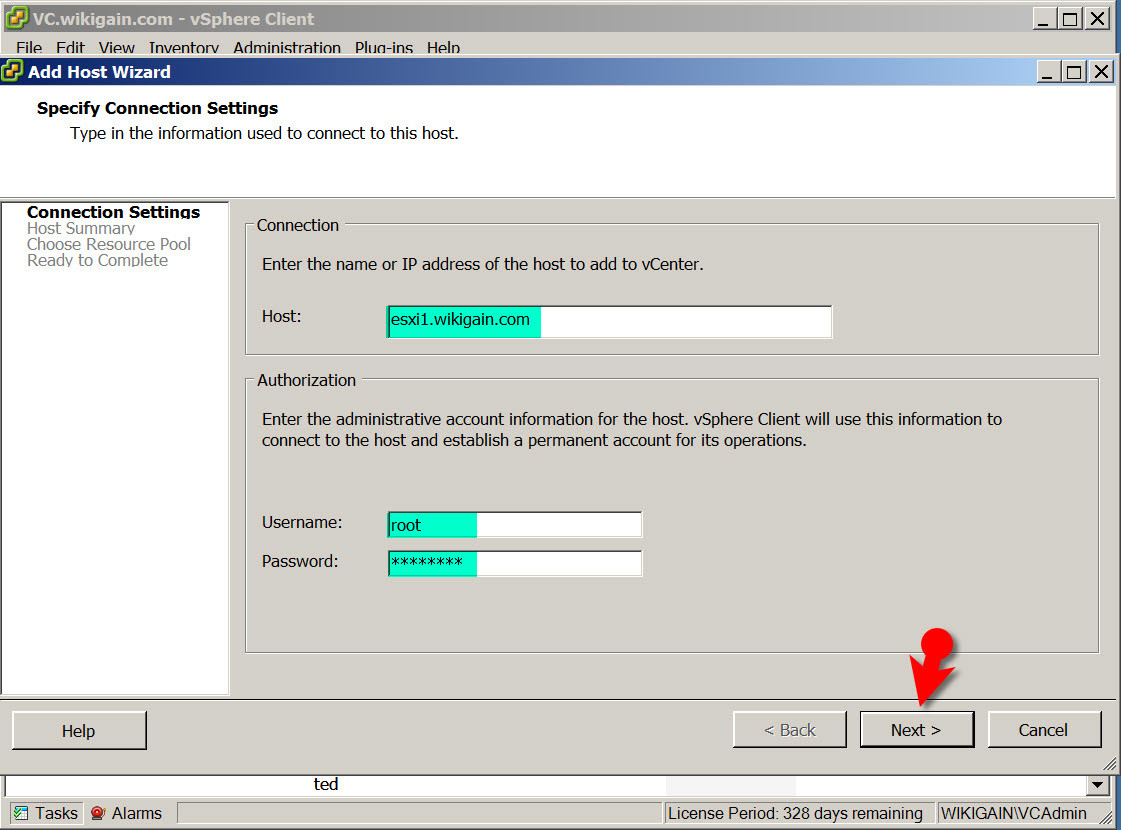Viewport: 1121px width, 830px height.
Task: Select Choose Resource Pool wizard step
Action: [x=109, y=244]
